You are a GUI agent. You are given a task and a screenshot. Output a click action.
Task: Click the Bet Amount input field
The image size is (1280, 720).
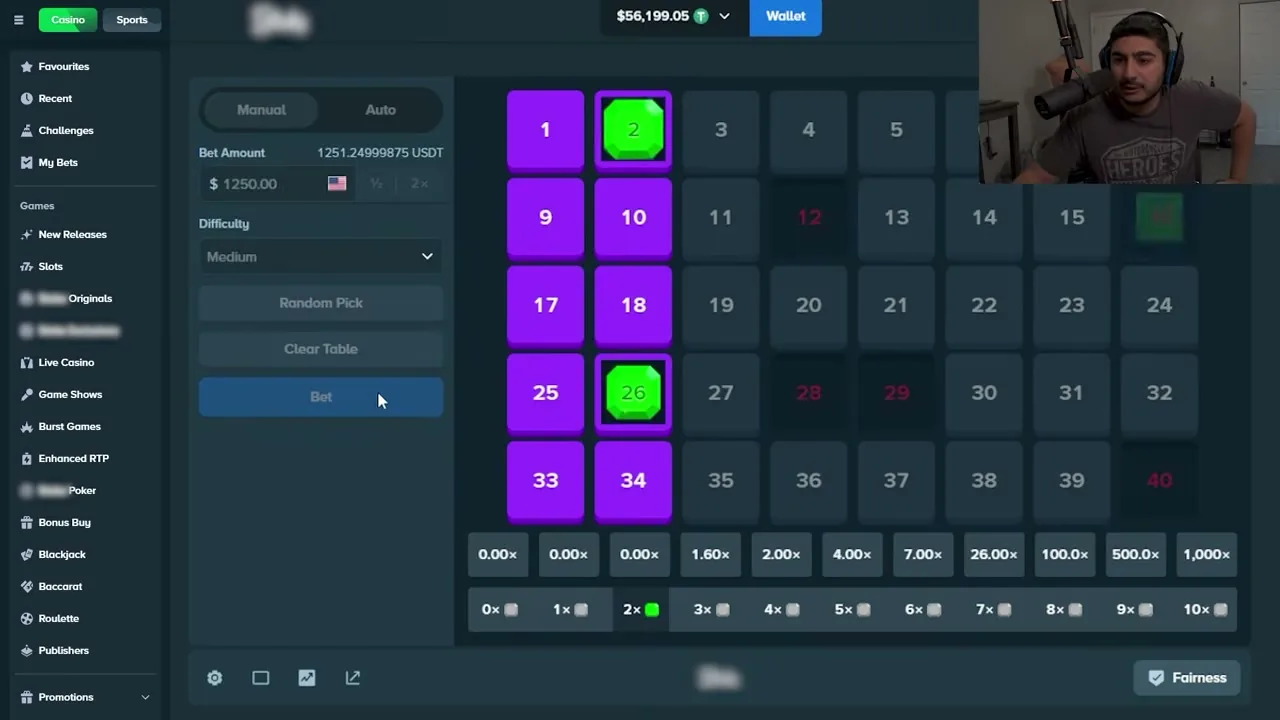point(276,184)
